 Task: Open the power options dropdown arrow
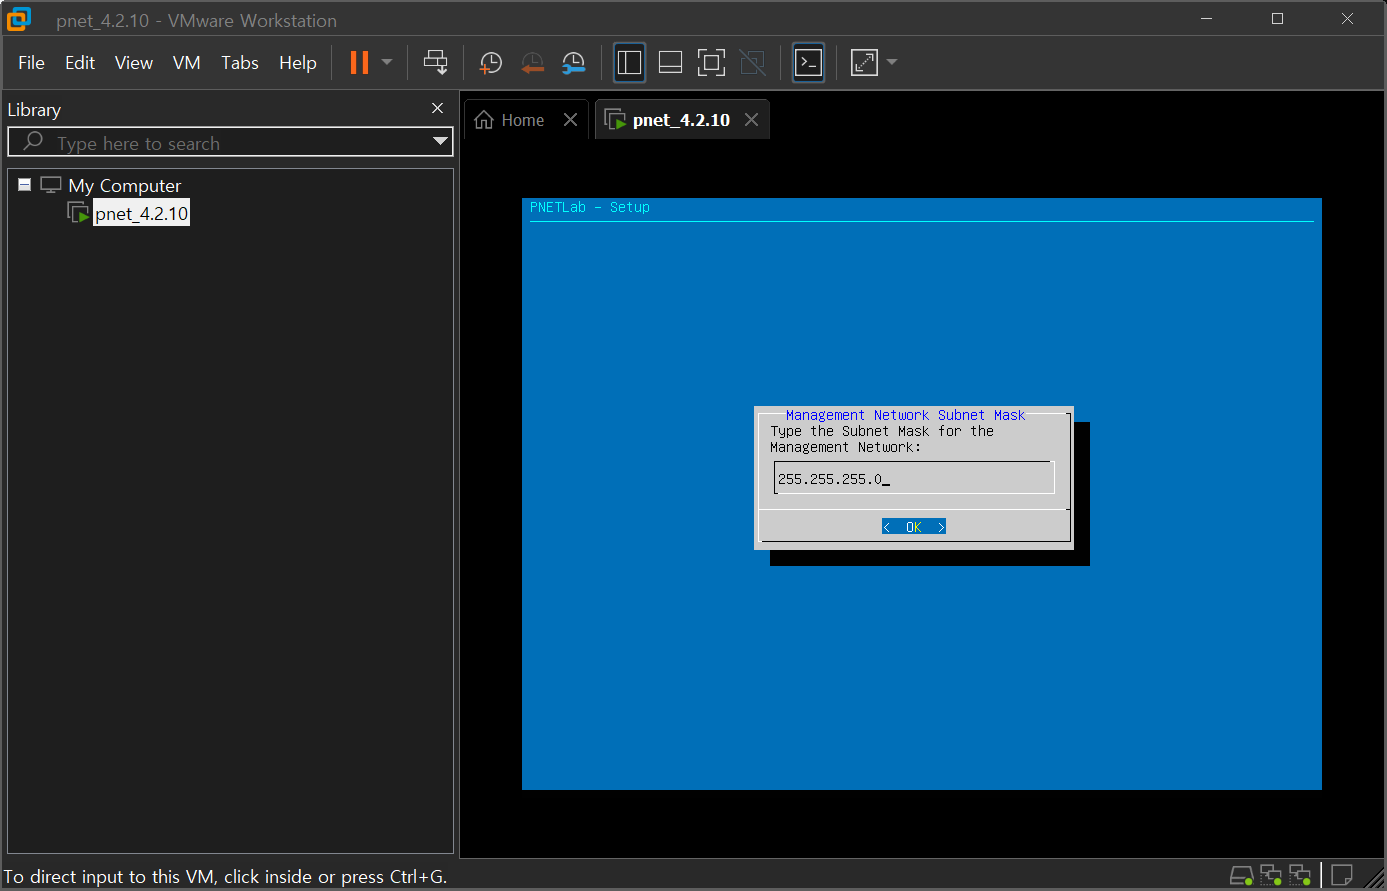pos(387,62)
